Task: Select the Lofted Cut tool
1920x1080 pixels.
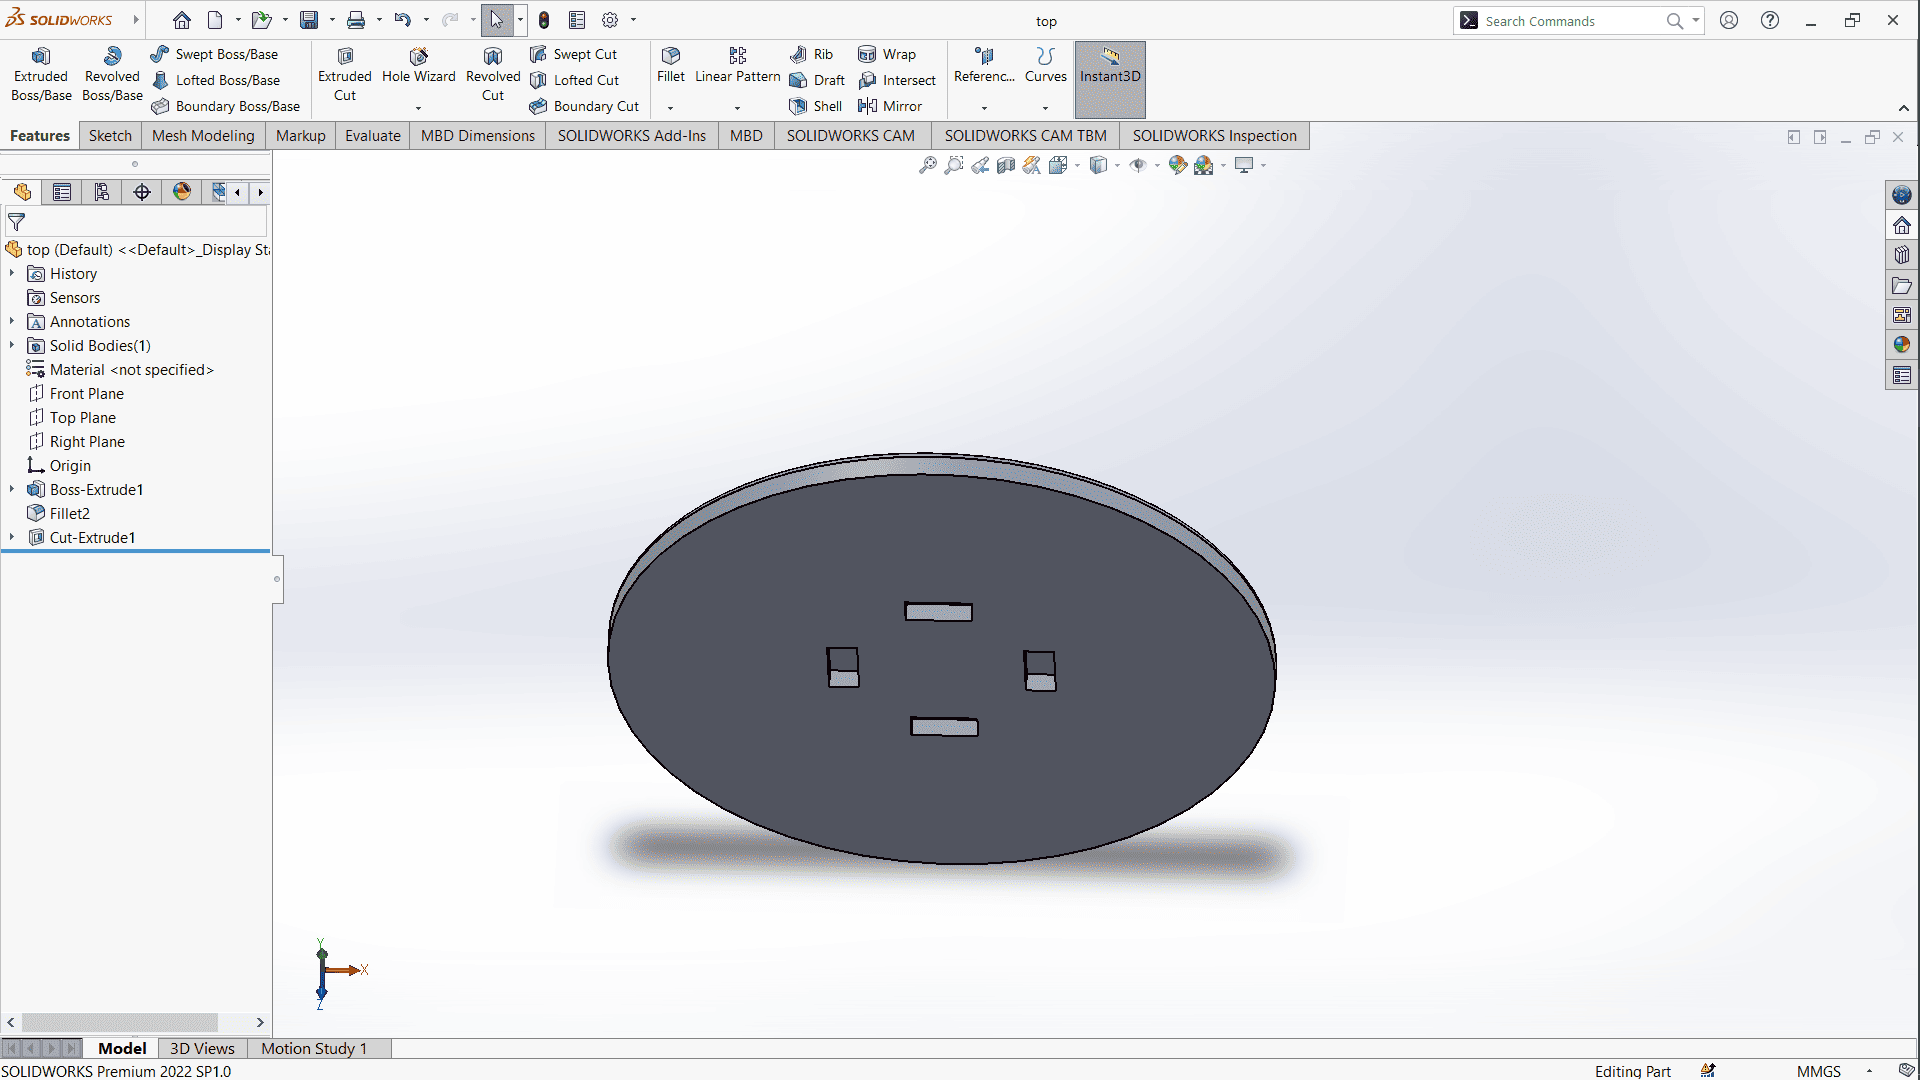Action: 574,80
